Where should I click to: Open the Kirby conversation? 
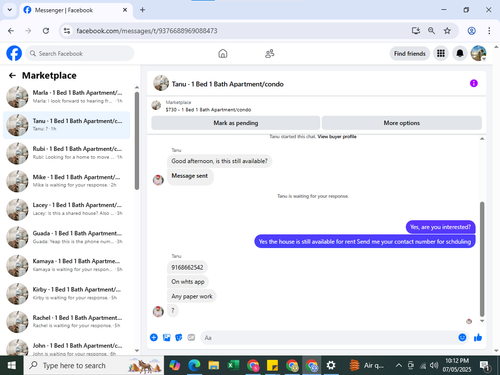coord(67,294)
